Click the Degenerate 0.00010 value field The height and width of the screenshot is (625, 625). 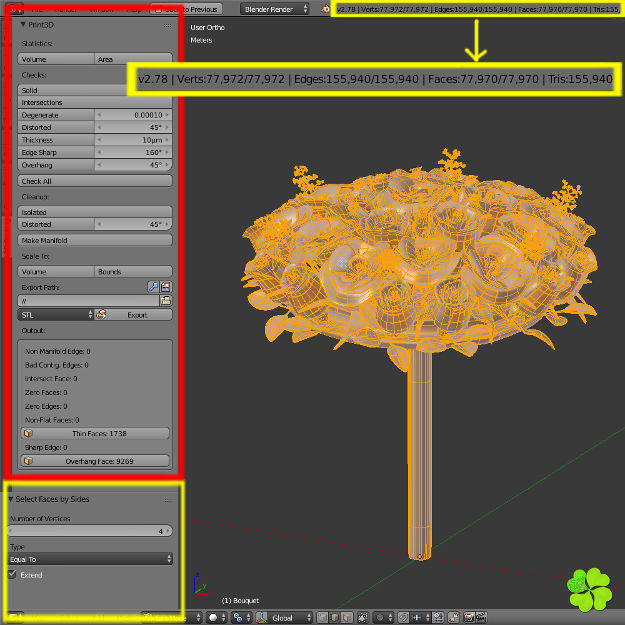click(x=134, y=115)
